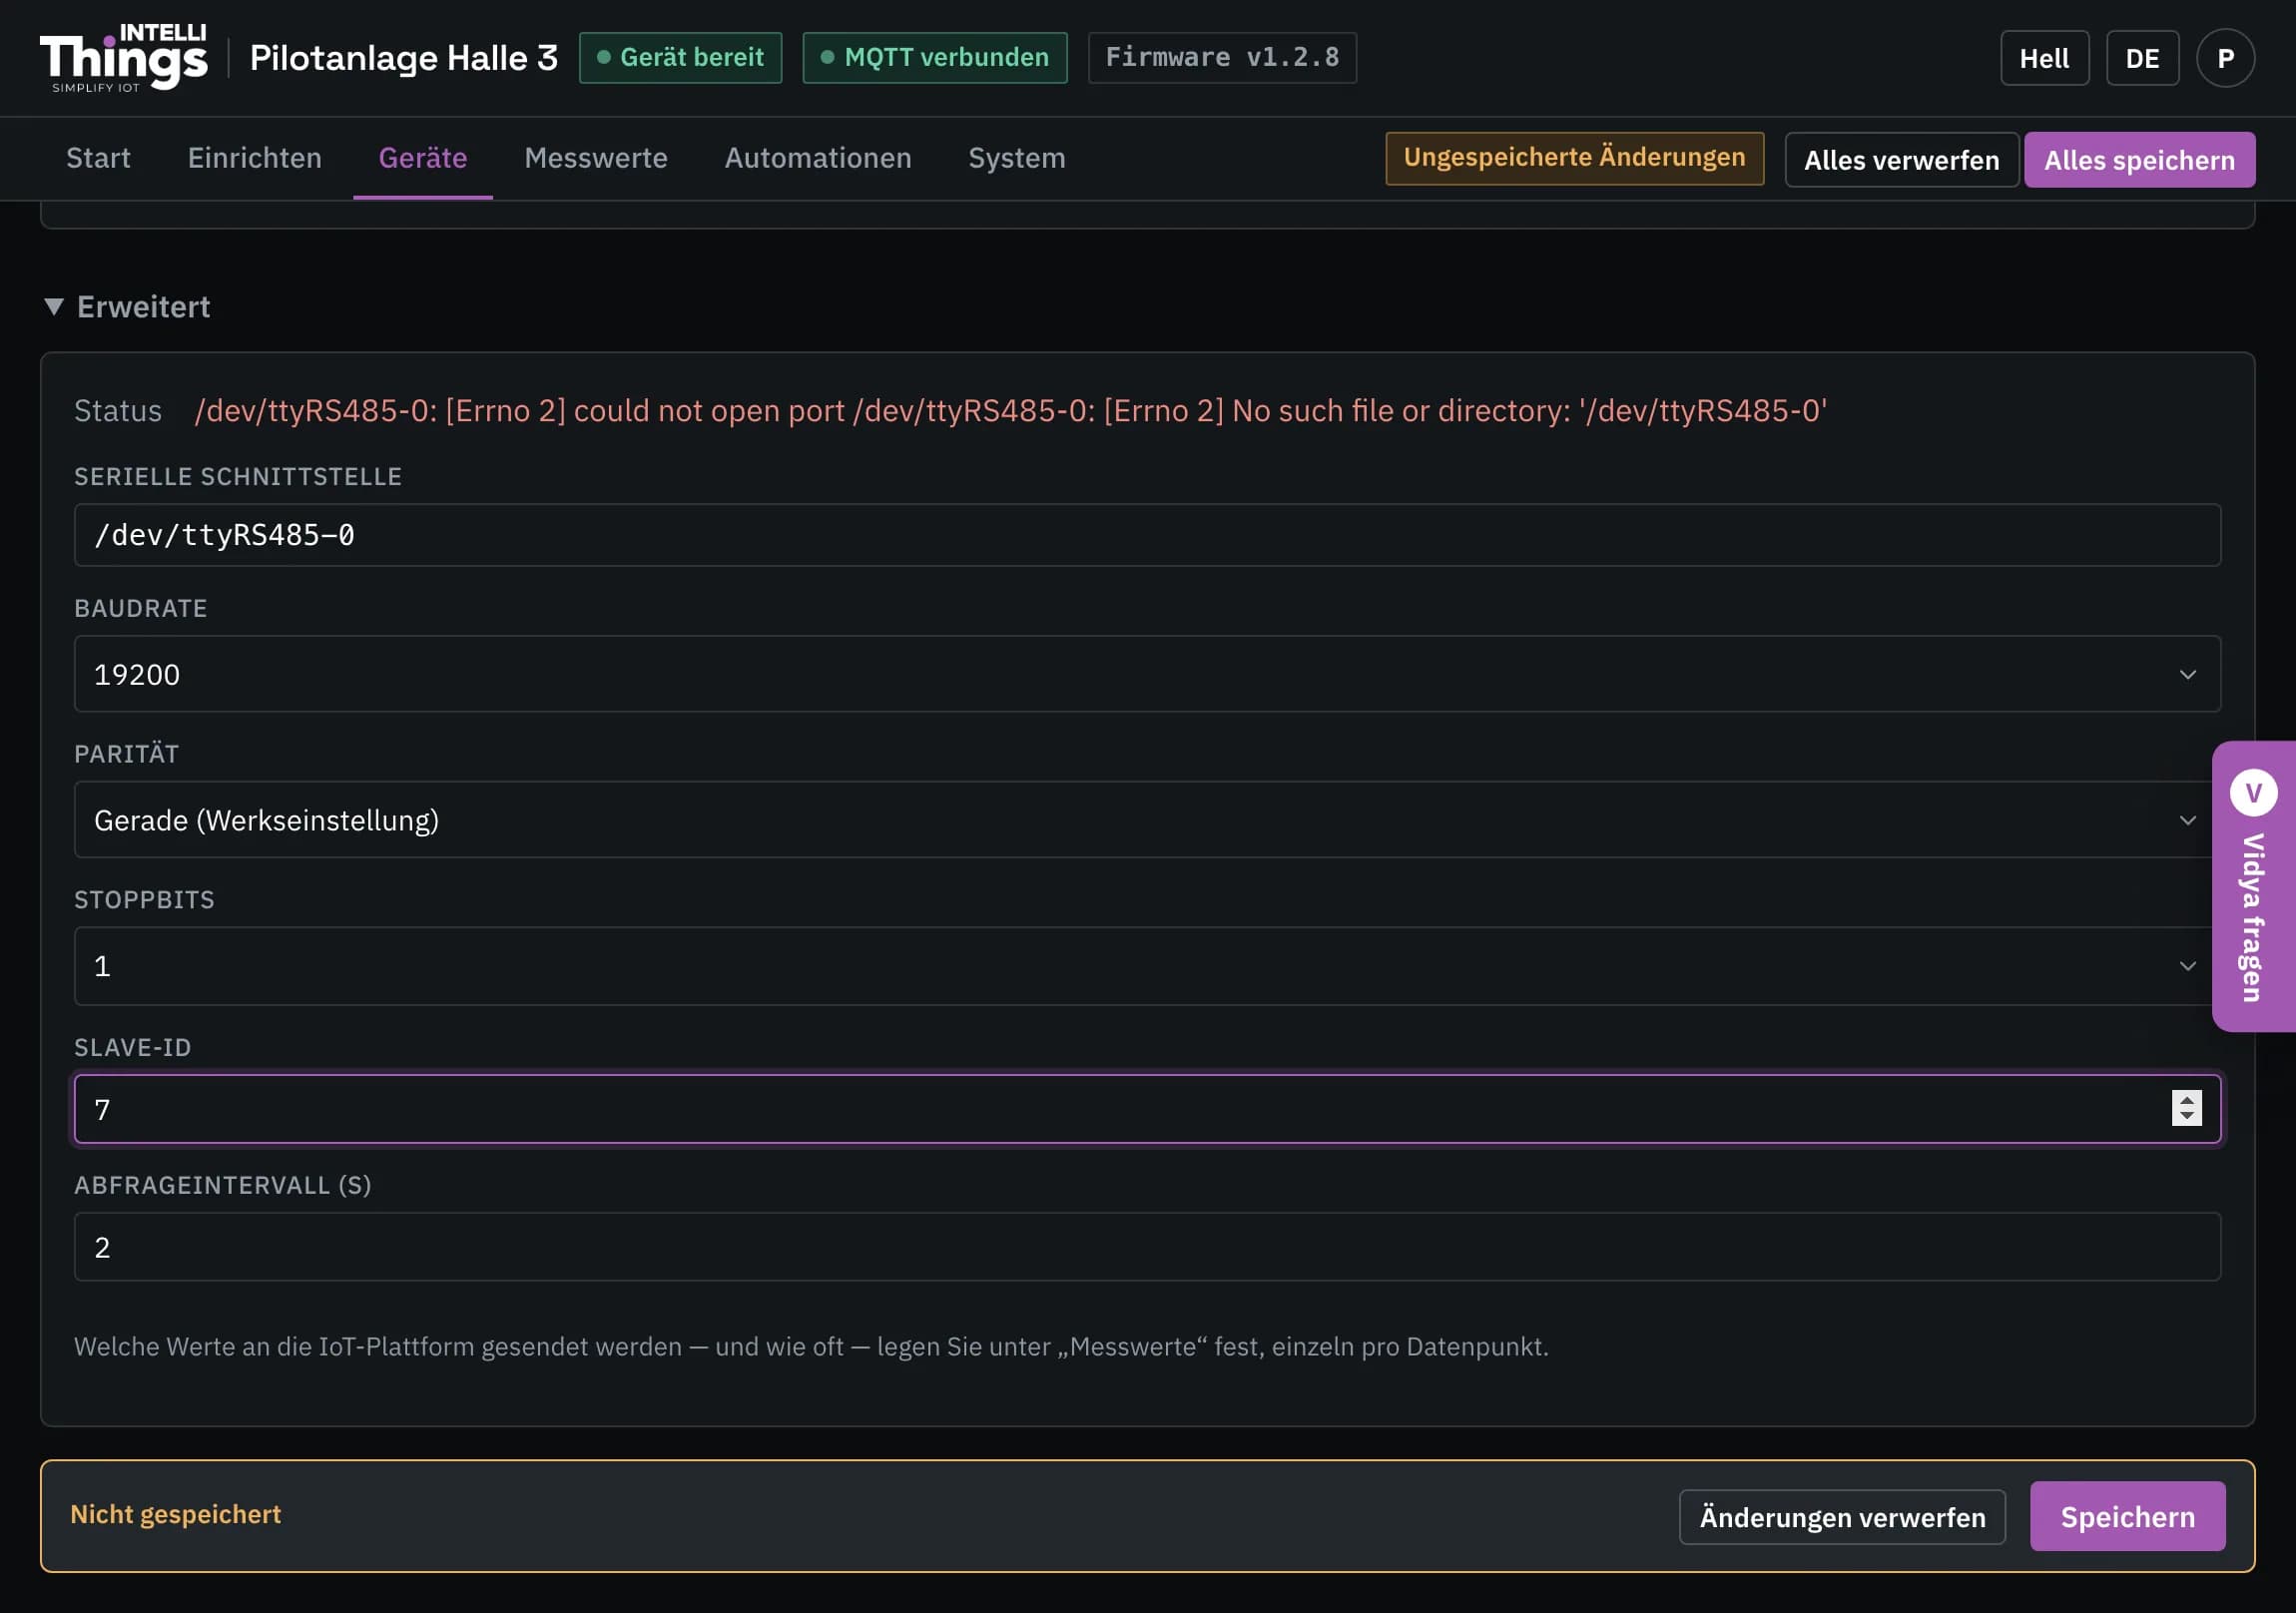The width and height of the screenshot is (2296, 1613).
Task: Collapse the Erweitert section
Action: pos(127,307)
